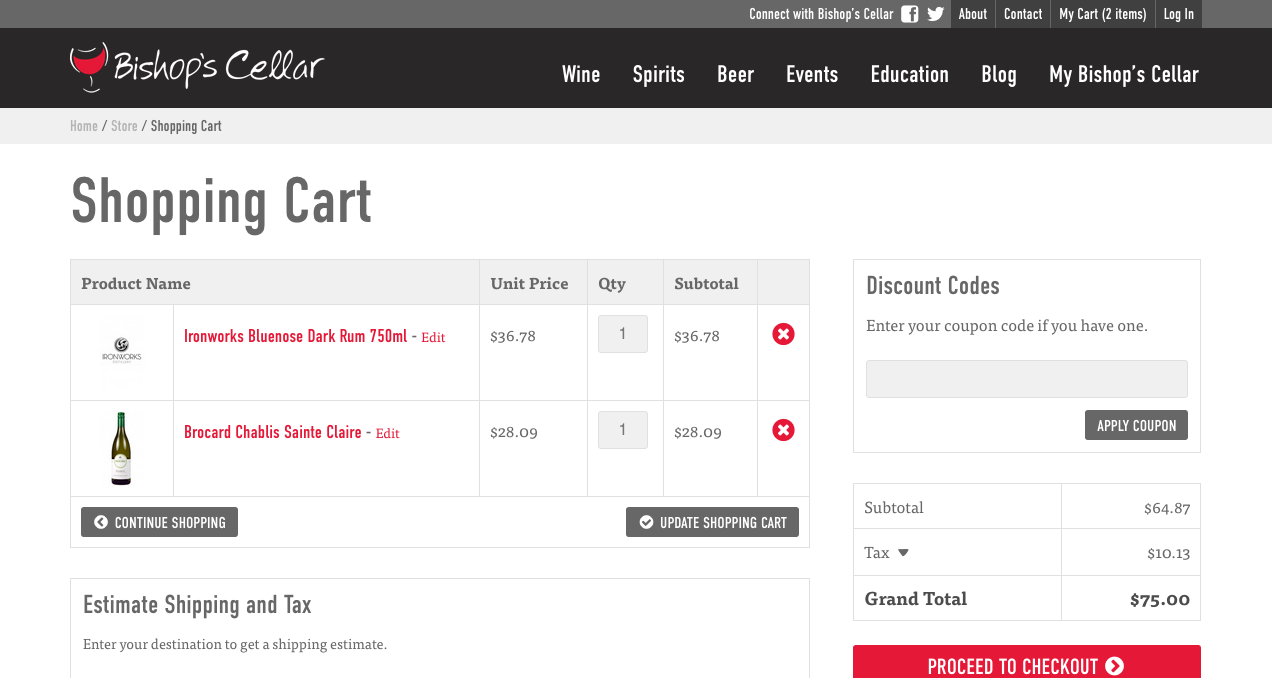Open the About page link
This screenshot has width=1272, height=678.
point(973,14)
